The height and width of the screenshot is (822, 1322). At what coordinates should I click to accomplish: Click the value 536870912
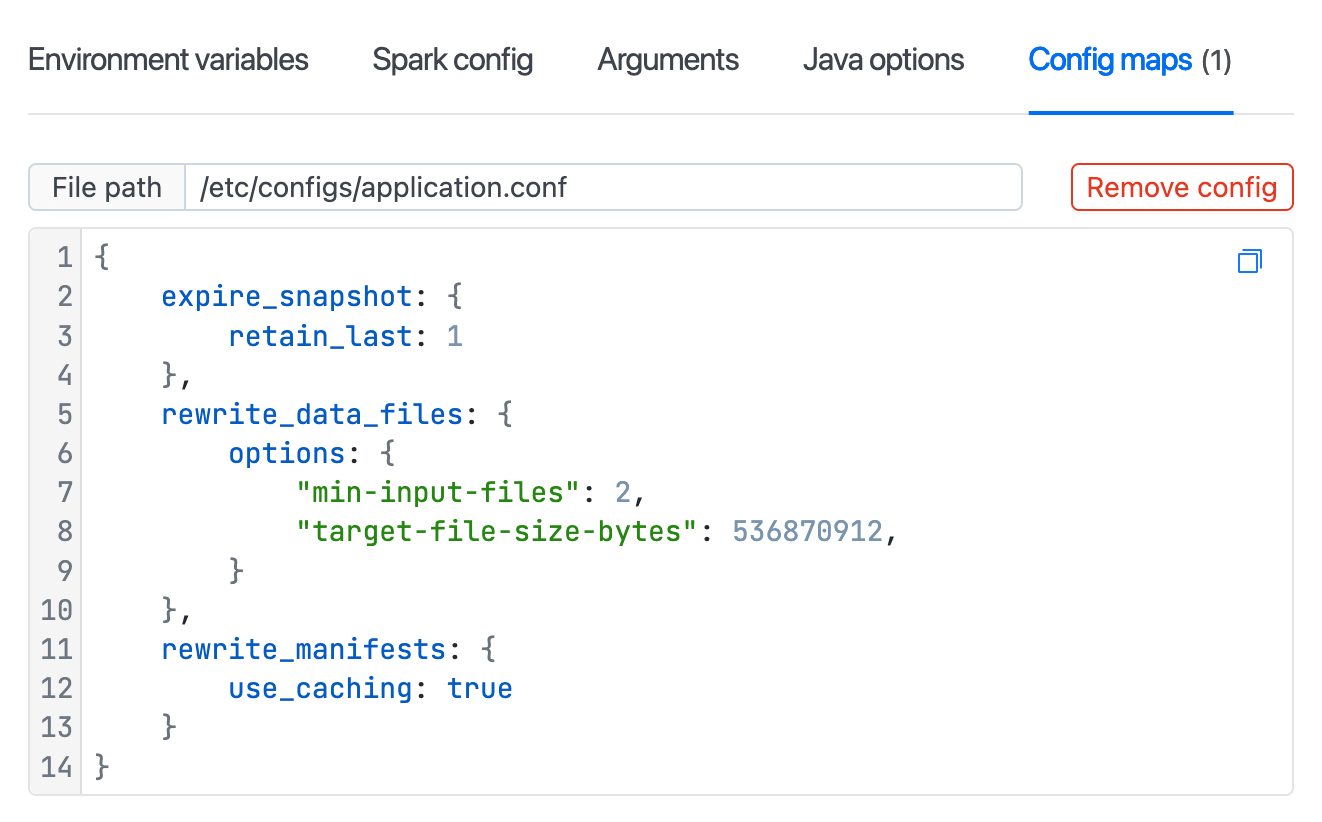pos(808,531)
